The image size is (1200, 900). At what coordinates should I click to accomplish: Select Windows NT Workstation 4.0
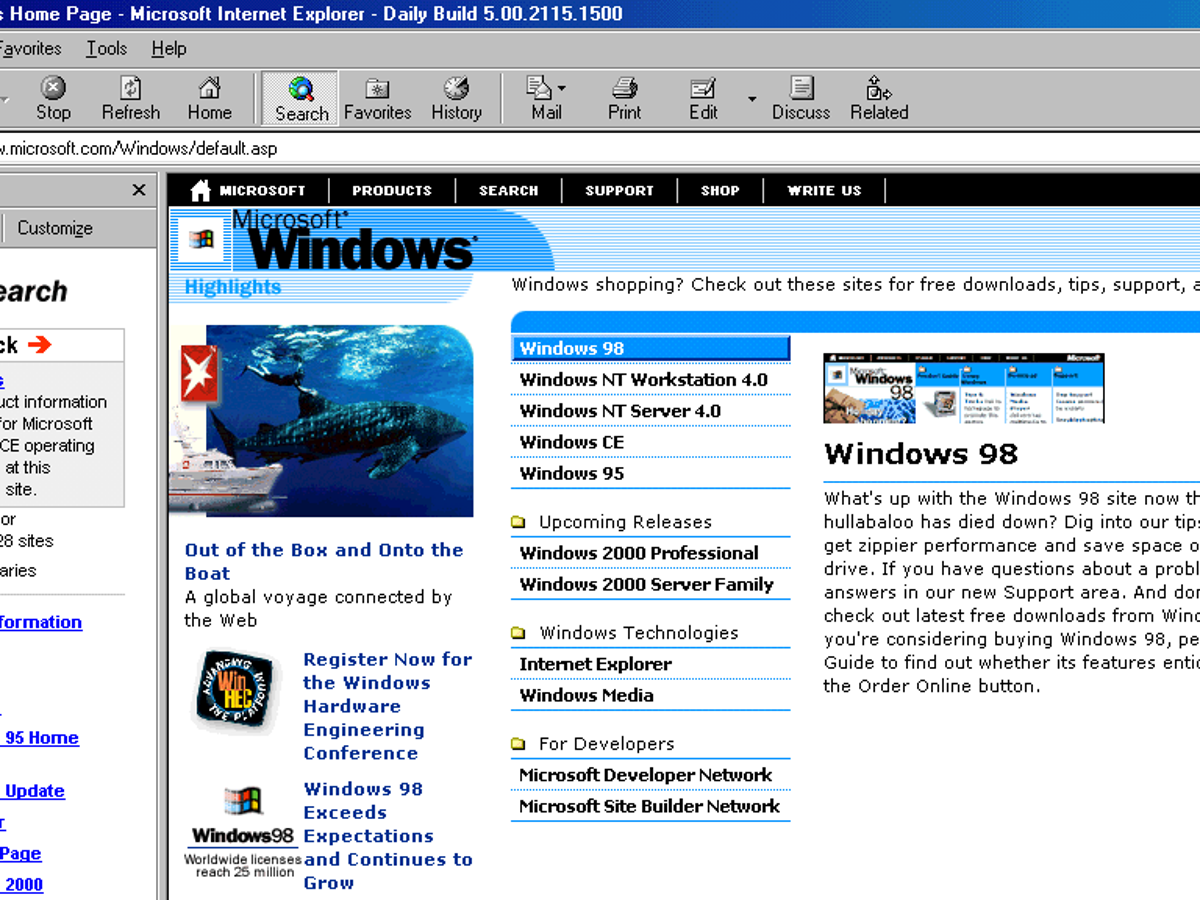coord(644,379)
